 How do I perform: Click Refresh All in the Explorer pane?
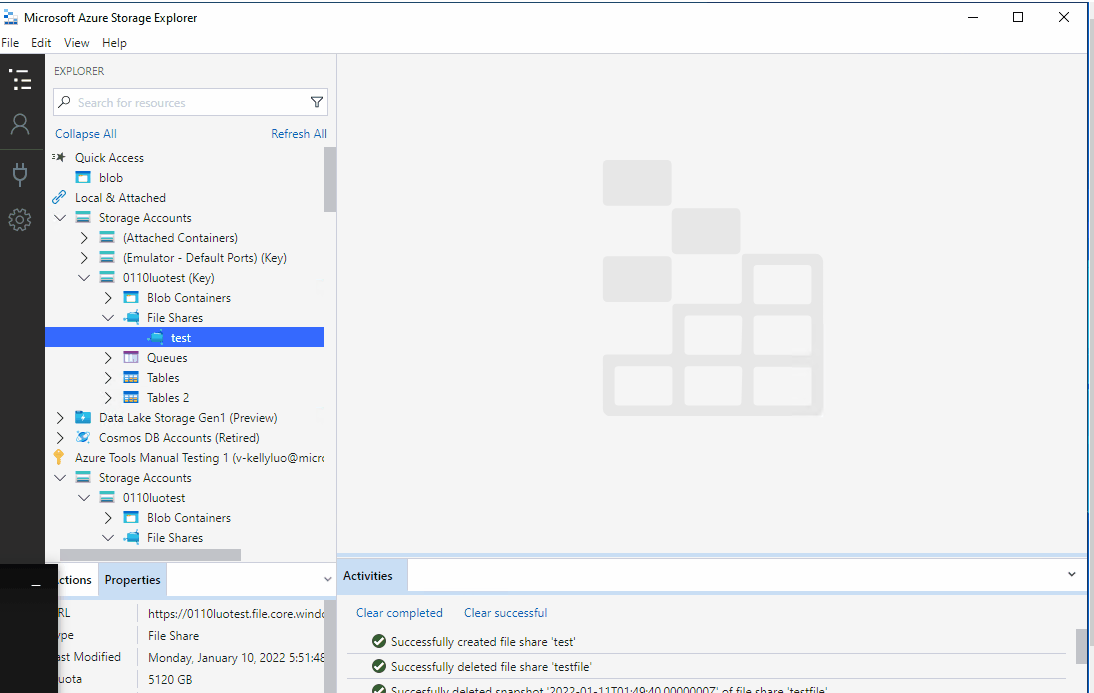[299, 133]
